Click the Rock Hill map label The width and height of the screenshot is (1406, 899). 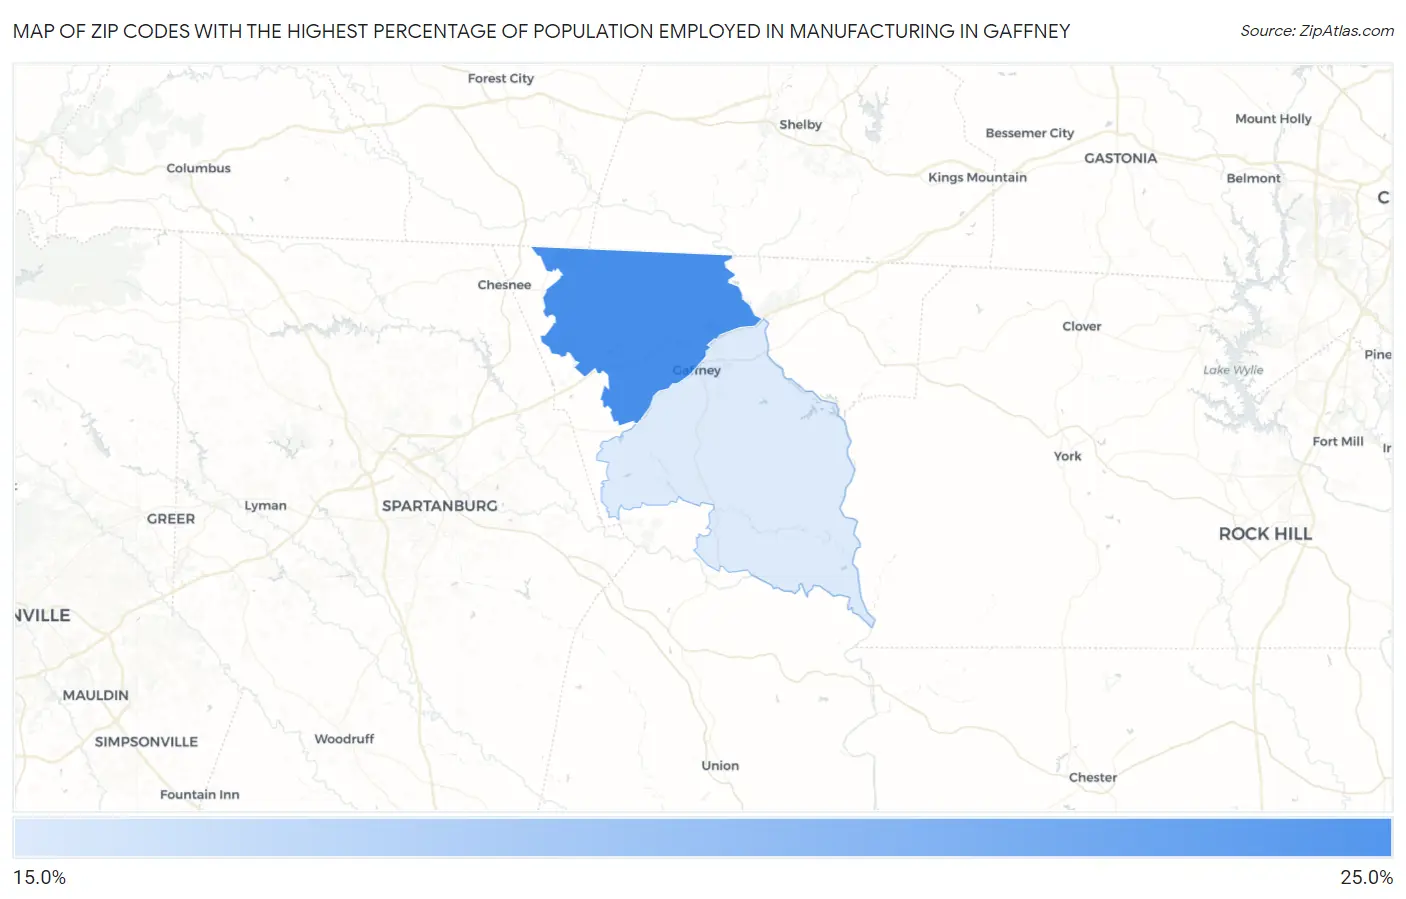(1265, 534)
